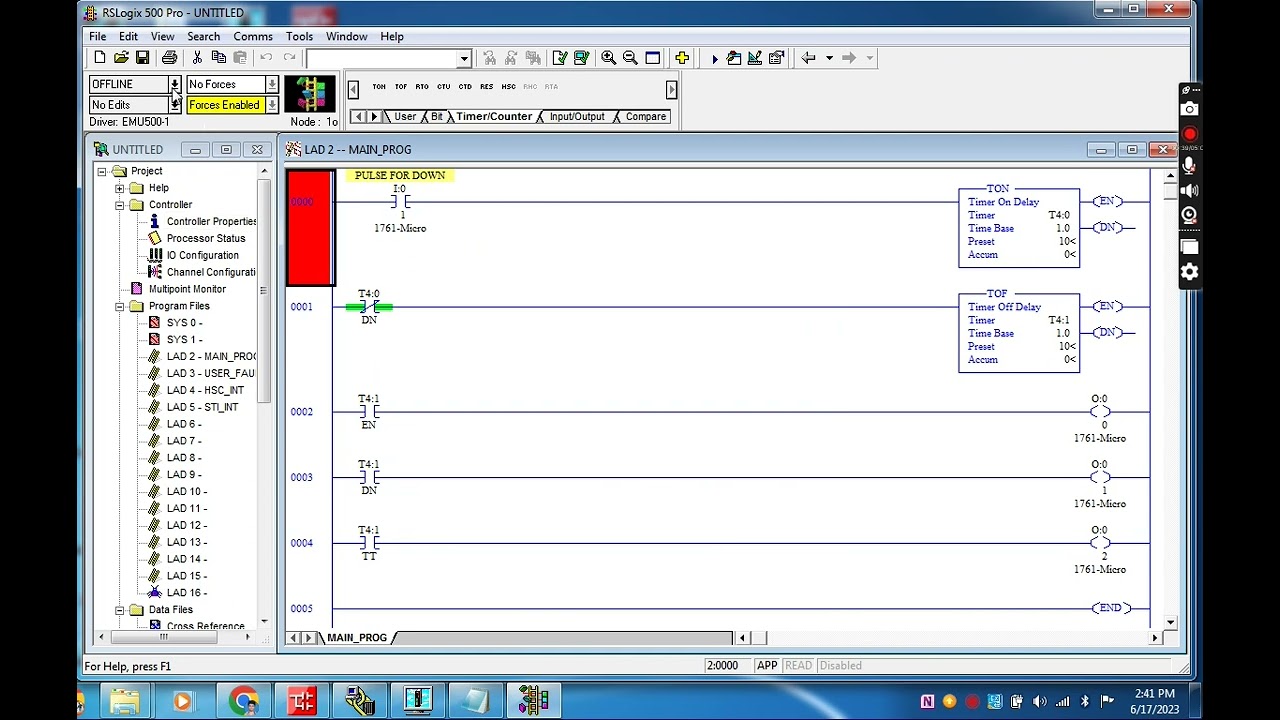
Task: Open Chrome from the taskbar
Action: (243, 701)
